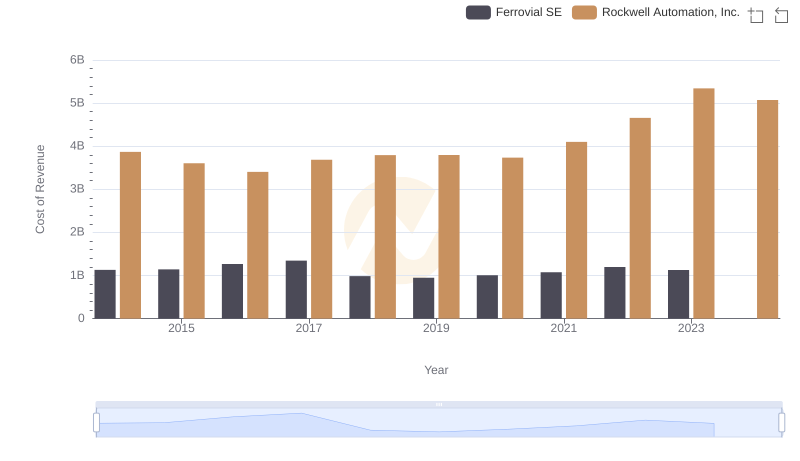This screenshot has width=800, height=461.
Task: Click the Ferrovial bar for 2019
Action: pyautogui.click(x=424, y=297)
